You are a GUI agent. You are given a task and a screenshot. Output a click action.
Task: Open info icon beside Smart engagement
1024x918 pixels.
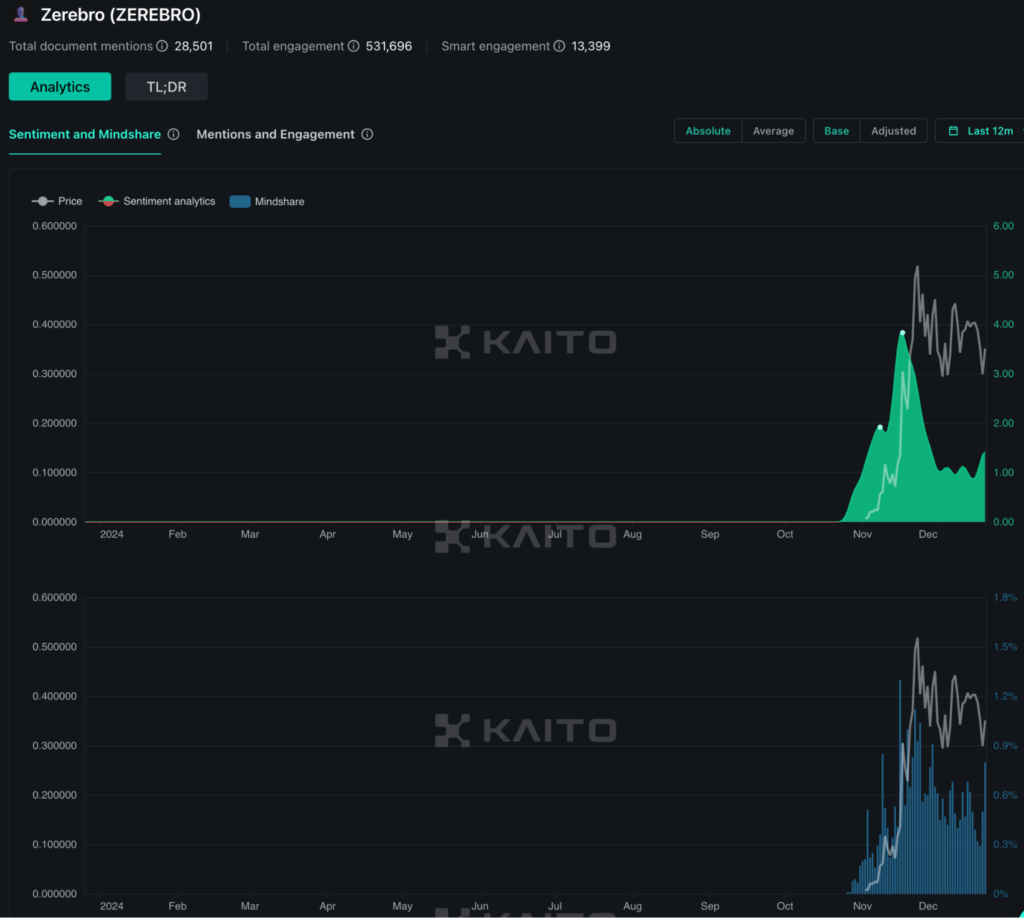[x=559, y=46]
